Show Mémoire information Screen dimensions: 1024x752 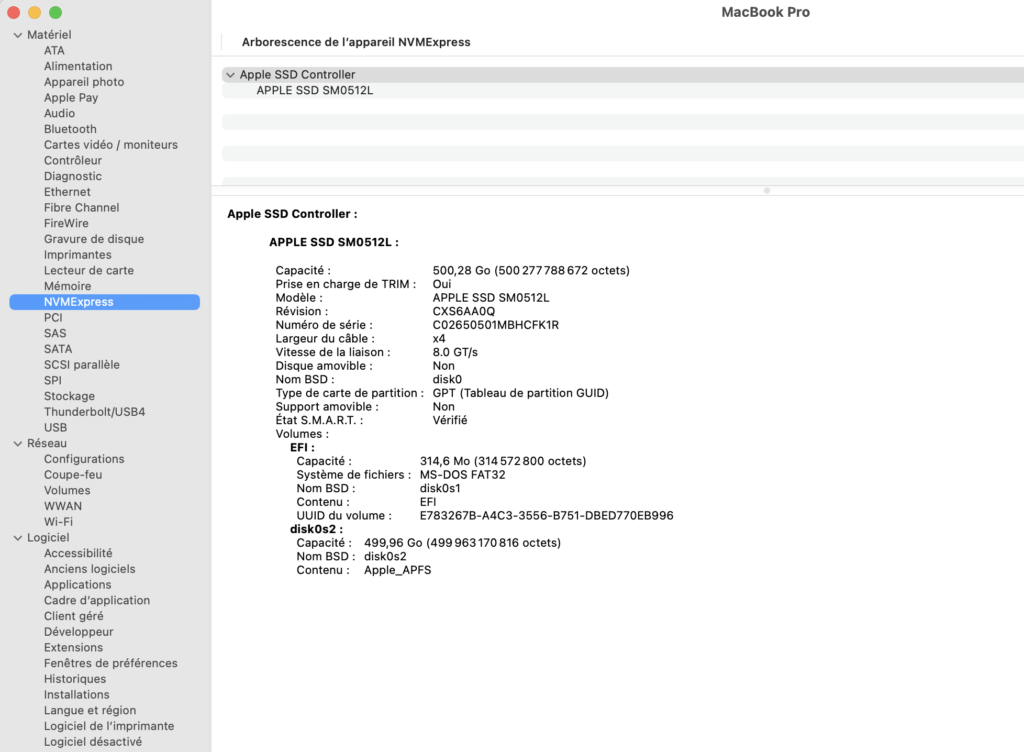(x=67, y=286)
